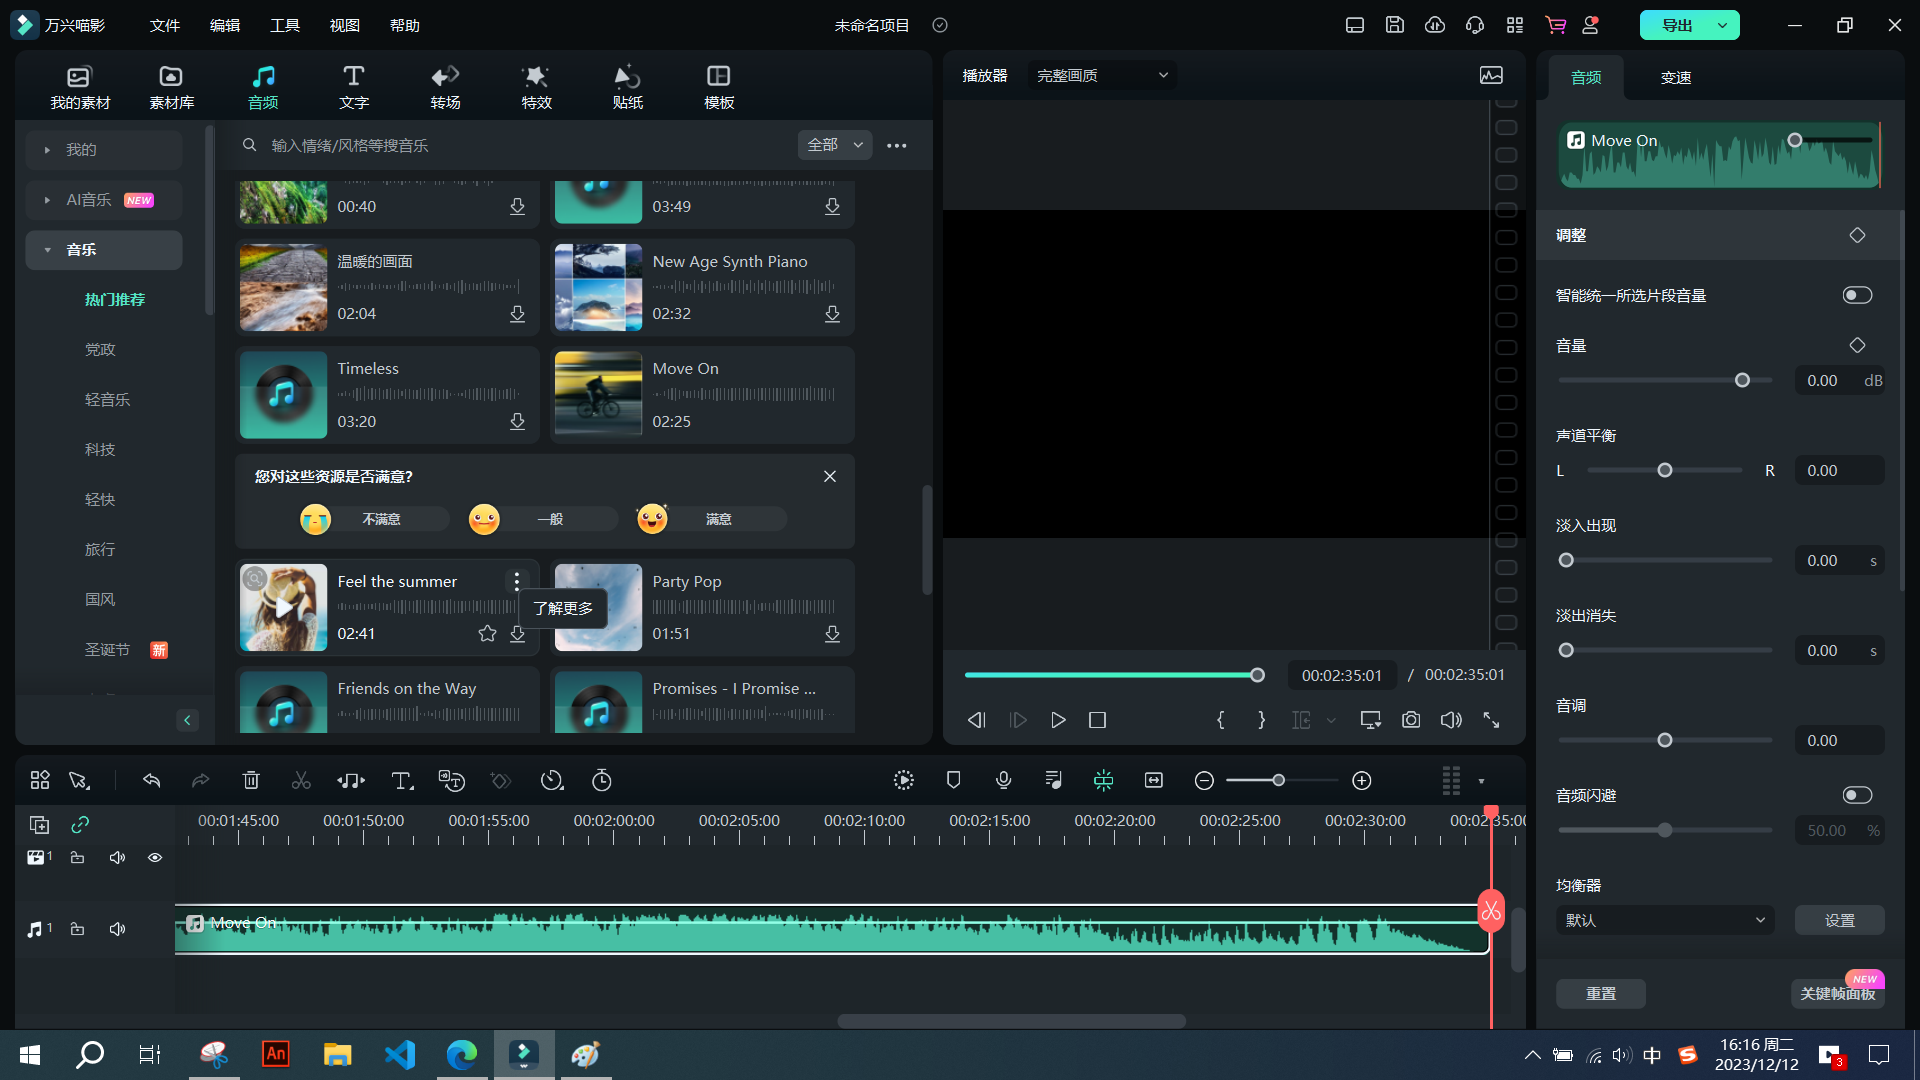This screenshot has width=1920, height=1080.
Task: Drag 声道平衡 L-R slider
Action: click(1663, 471)
